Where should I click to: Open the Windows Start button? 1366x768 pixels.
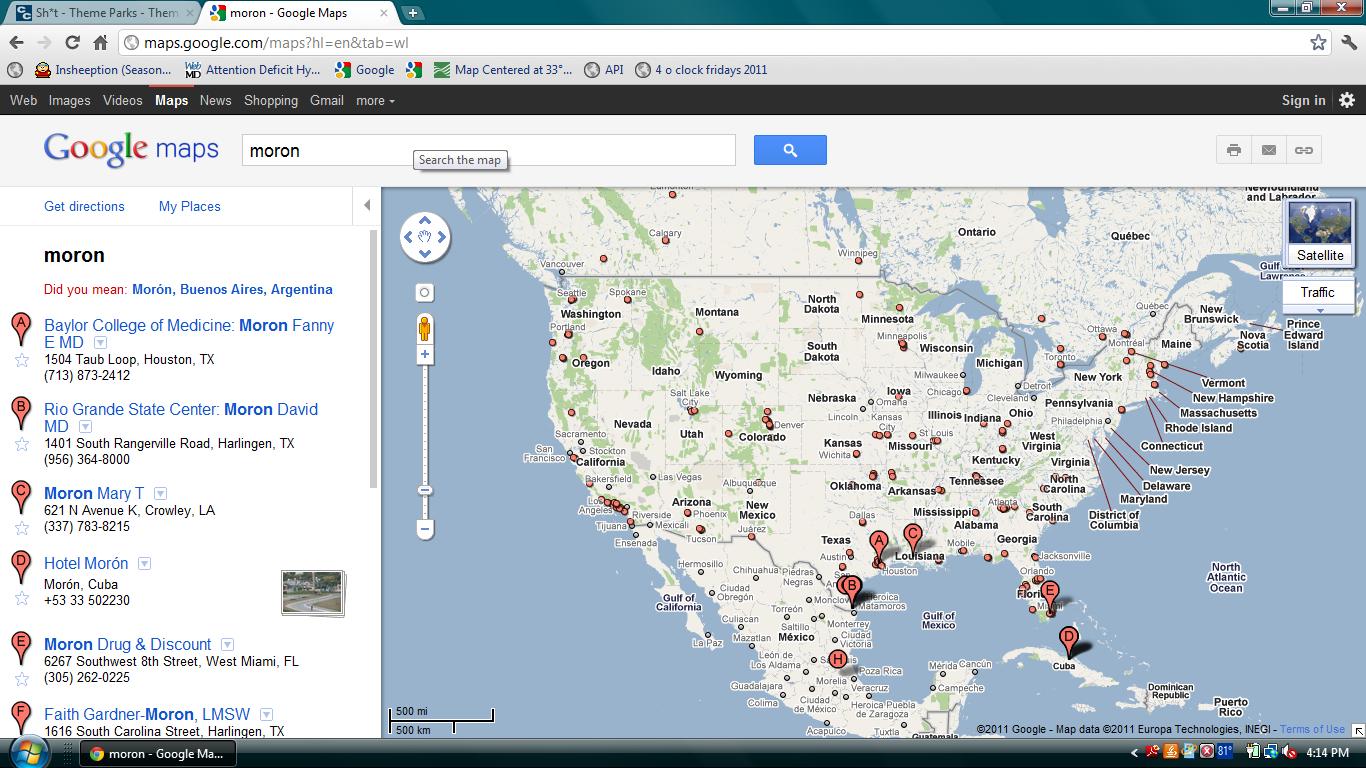(x=28, y=752)
